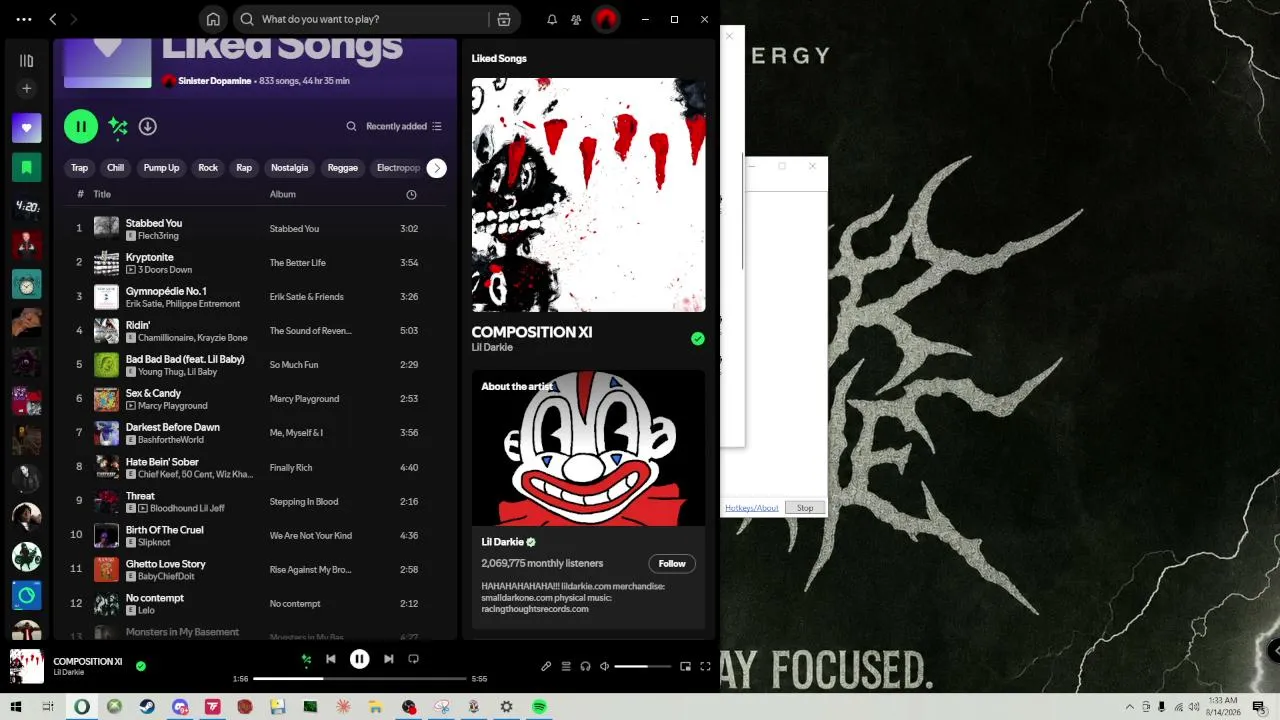Open the 'Lil Darkie' artist name in the About card
Screen dimensions: 1280x720
503,542
